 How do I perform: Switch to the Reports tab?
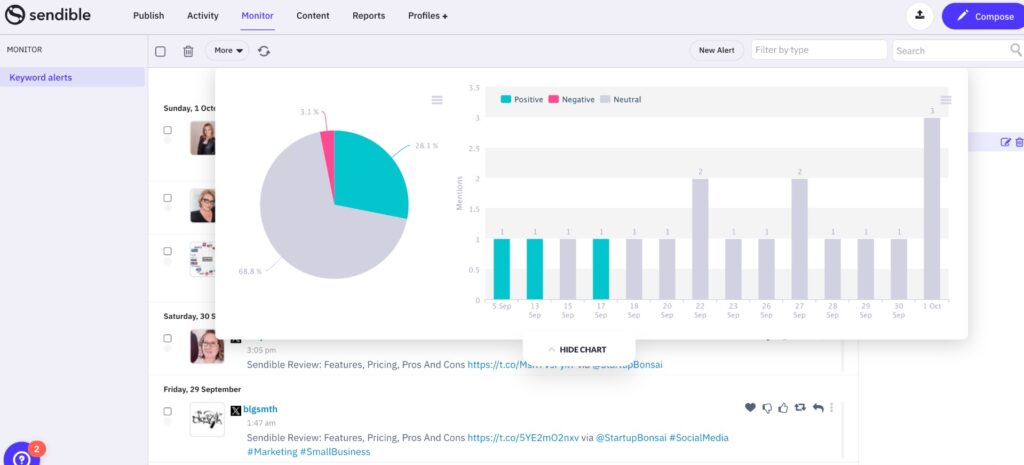click(370, 16)
